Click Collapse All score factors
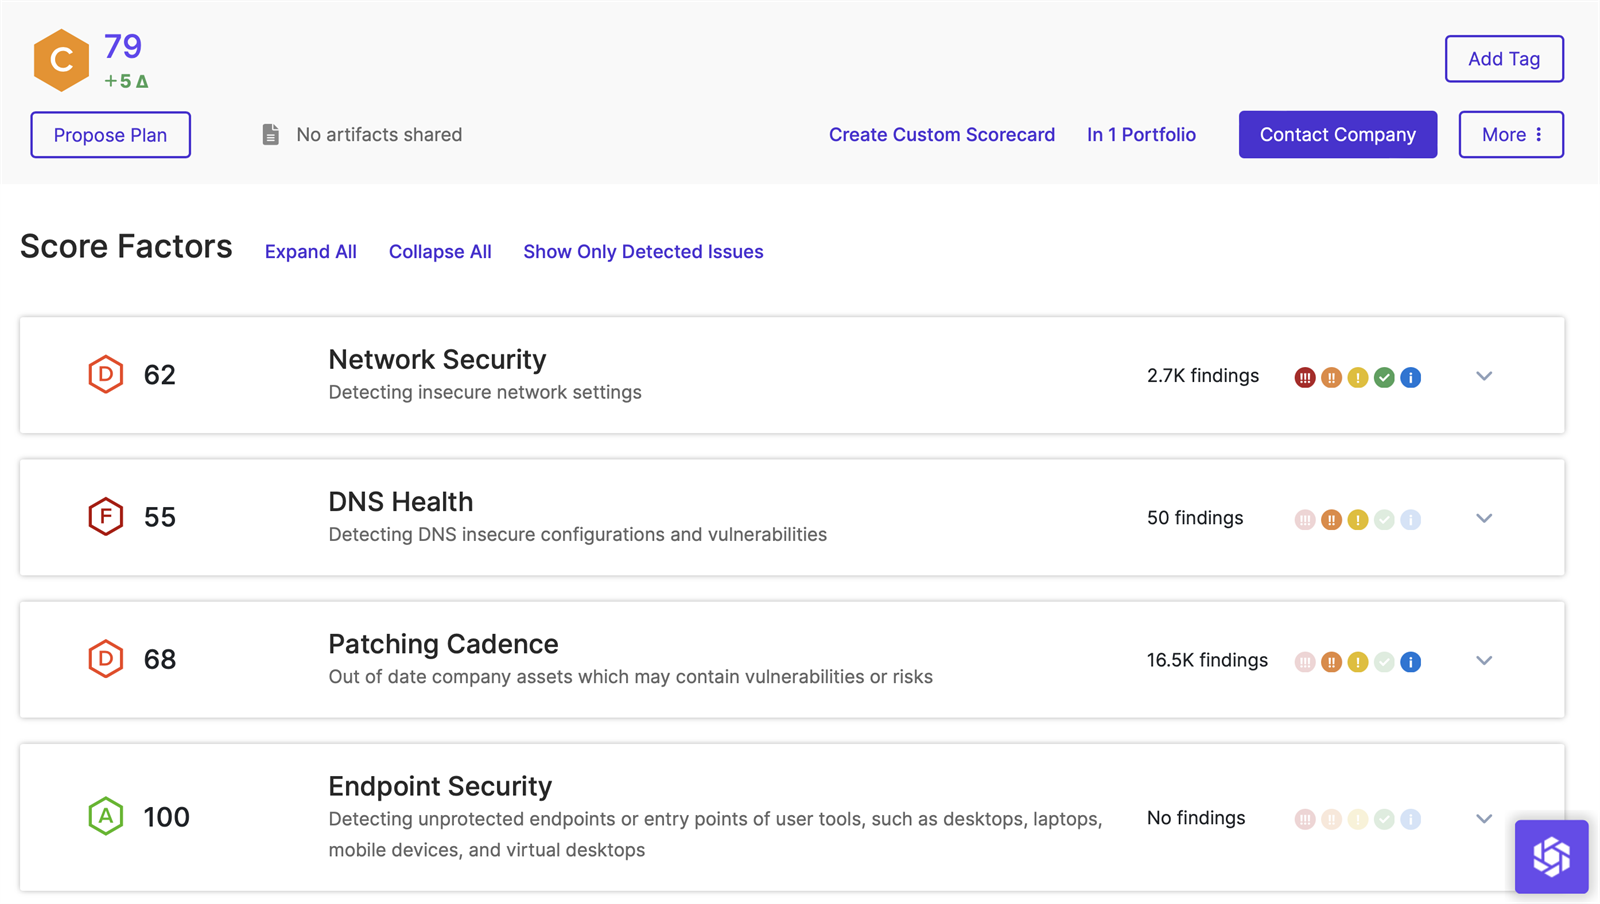 pyautogui.click(x=440, y=252)
